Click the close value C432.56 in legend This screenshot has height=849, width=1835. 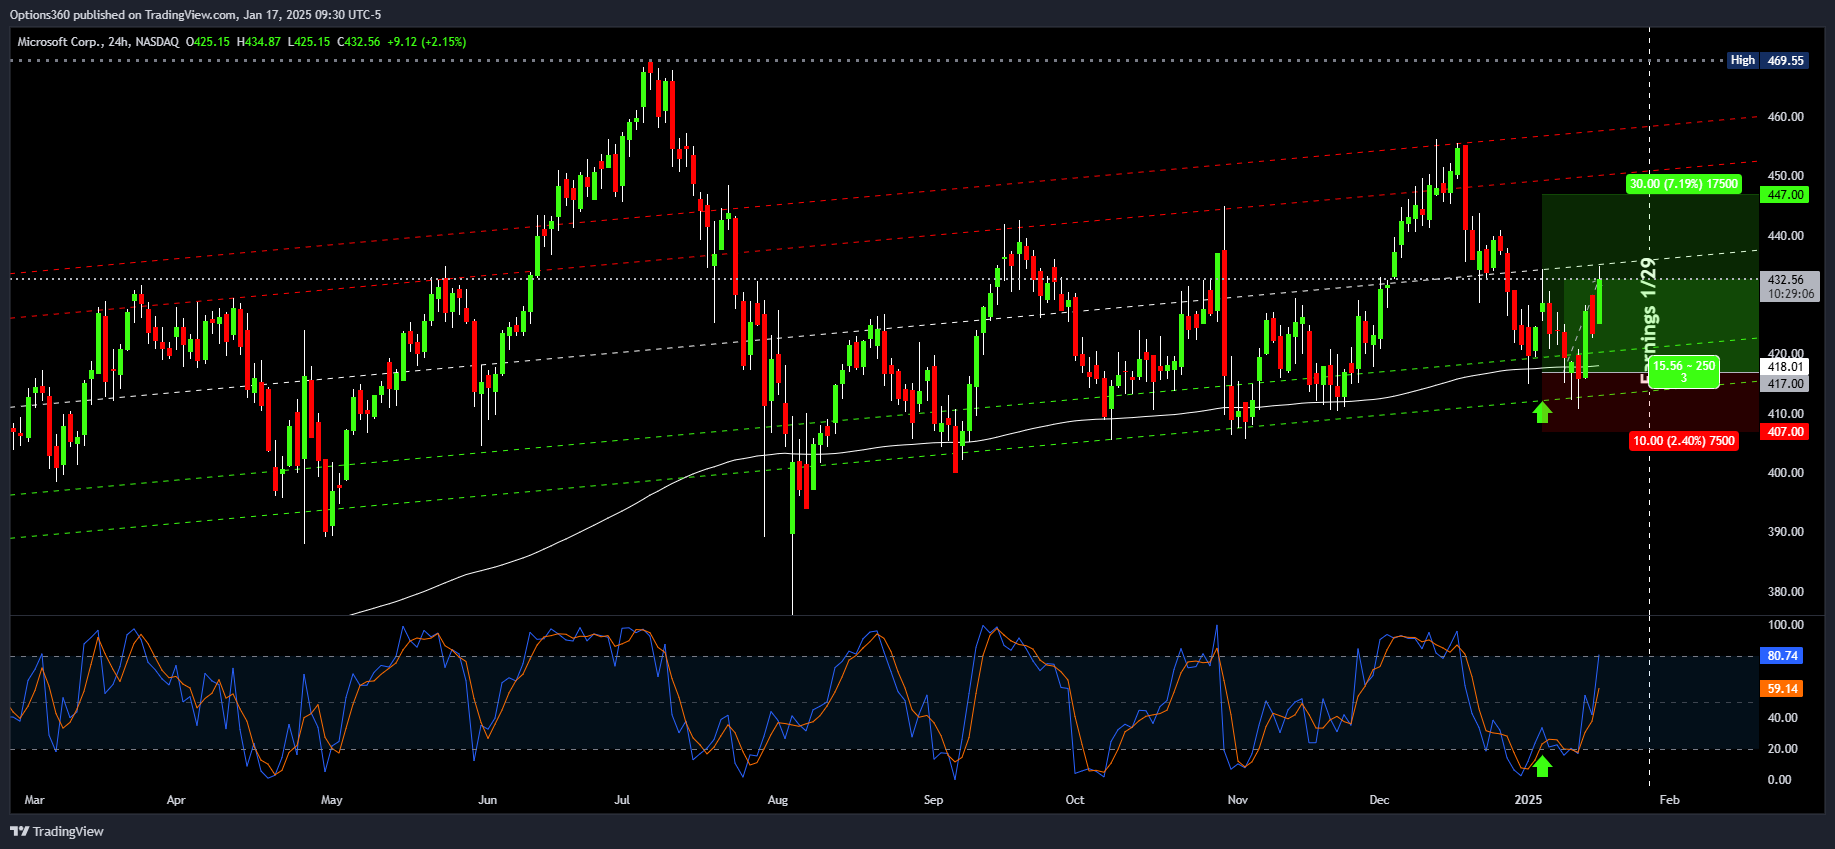[359, 42]
